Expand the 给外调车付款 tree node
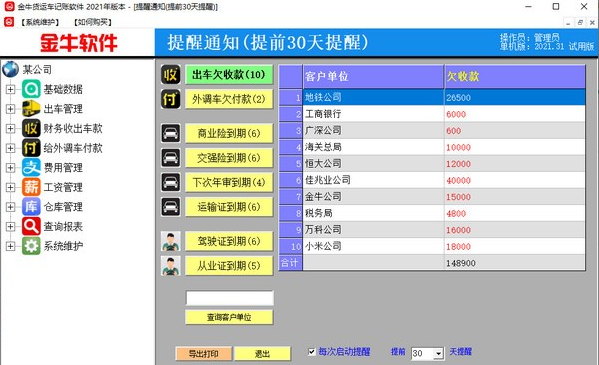 click(10, 148)
